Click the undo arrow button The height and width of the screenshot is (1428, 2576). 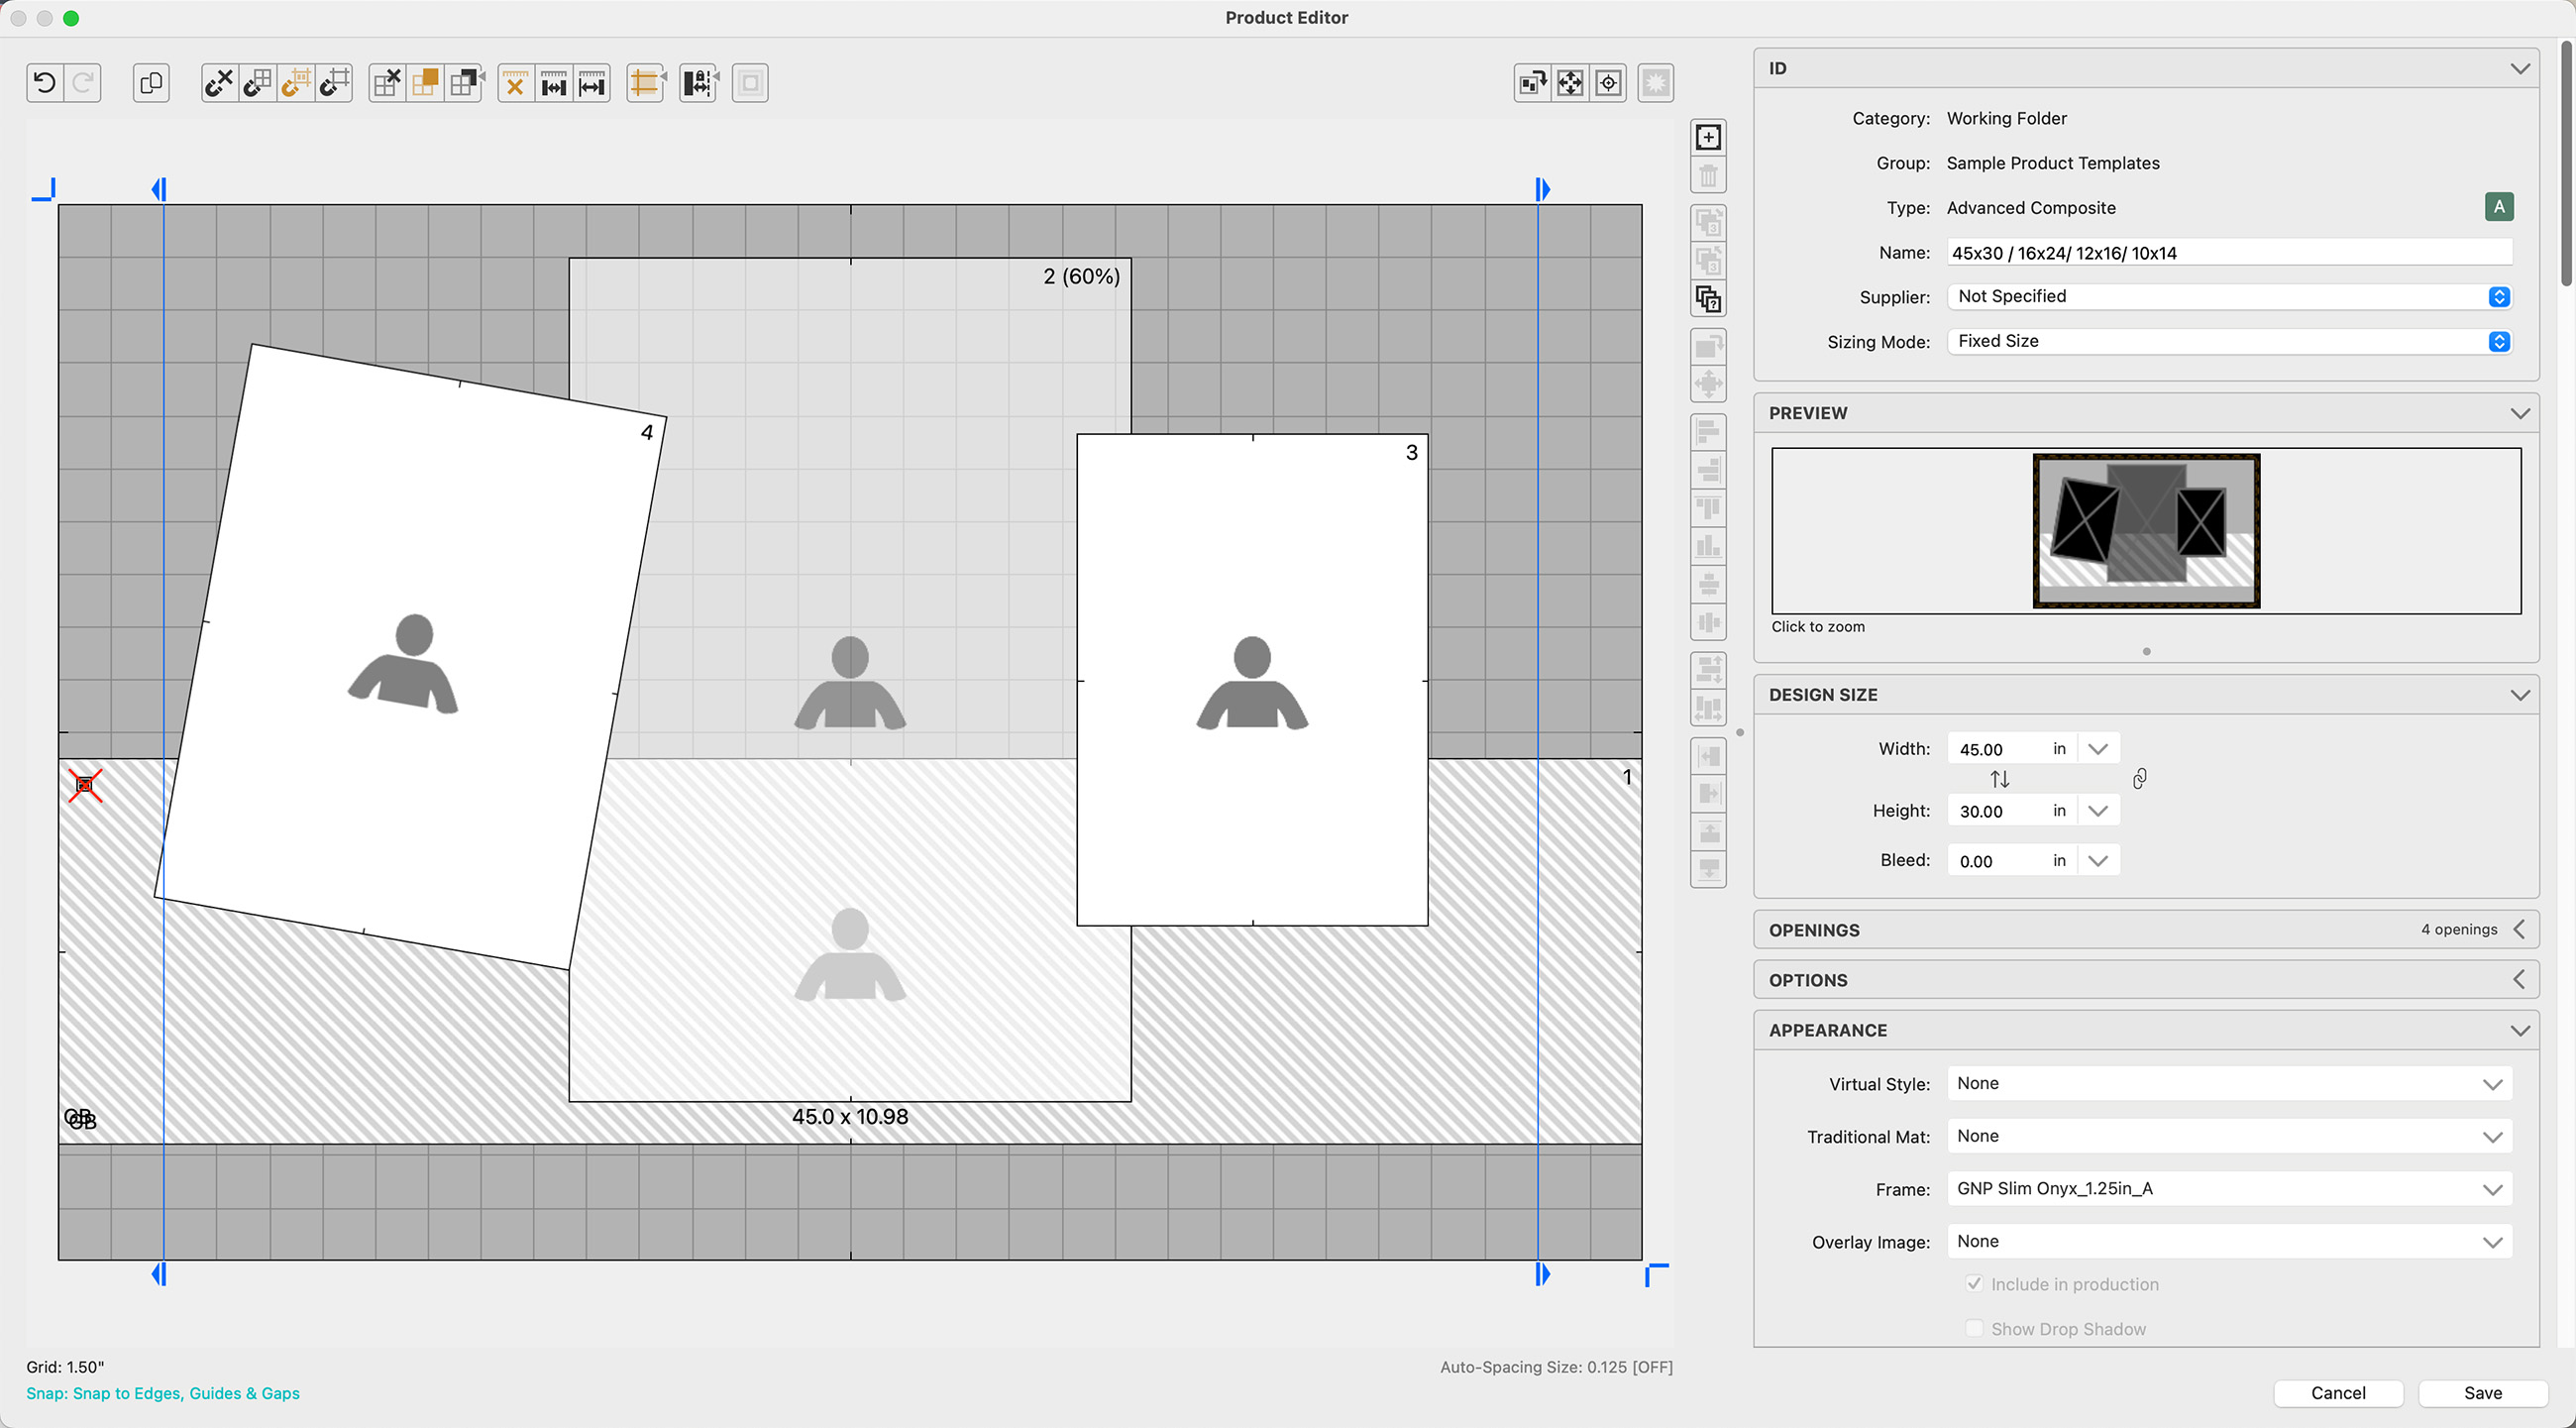[45, 83]
